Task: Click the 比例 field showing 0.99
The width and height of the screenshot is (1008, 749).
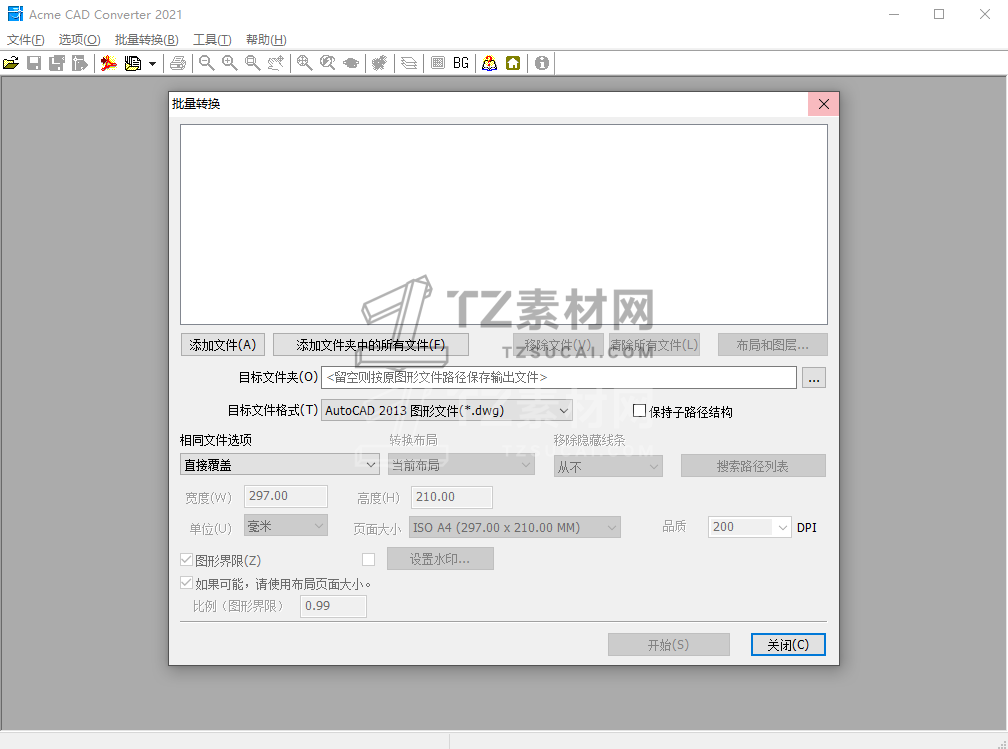Action: click(334, 606)
